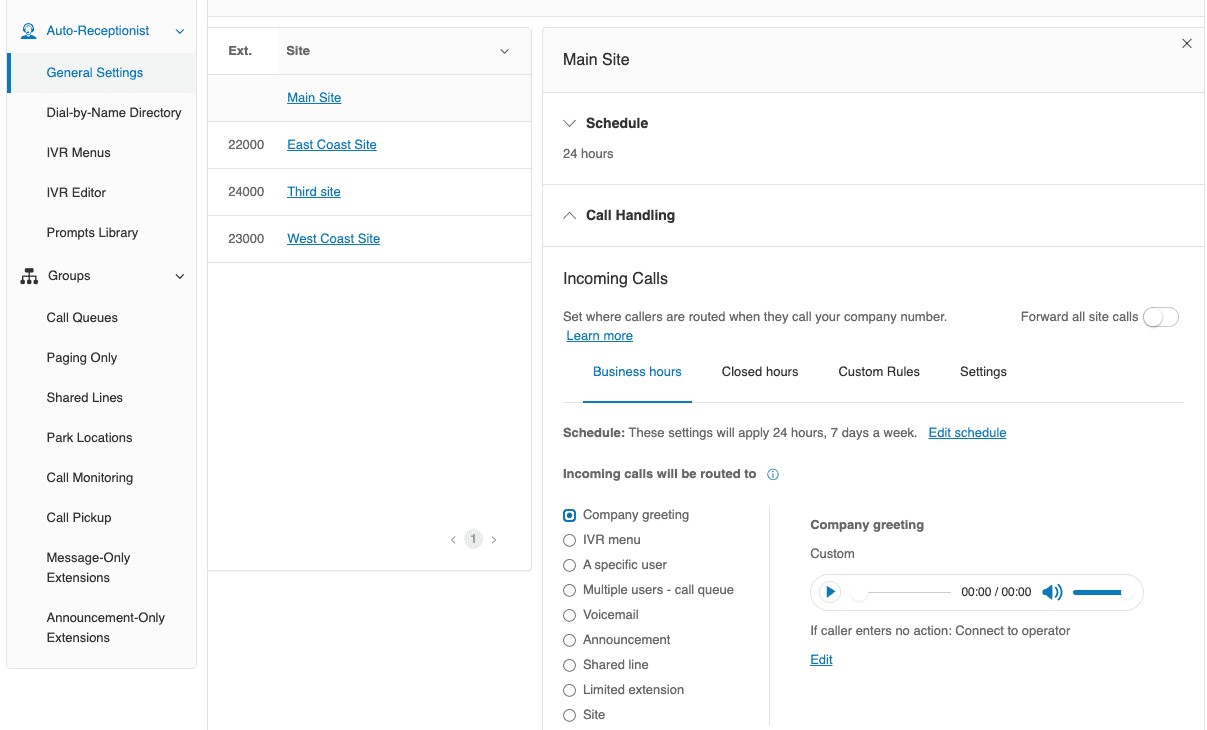Expand the Schedule section
1207x730 pixels.
pyautogui.click(x=570, y=123)
